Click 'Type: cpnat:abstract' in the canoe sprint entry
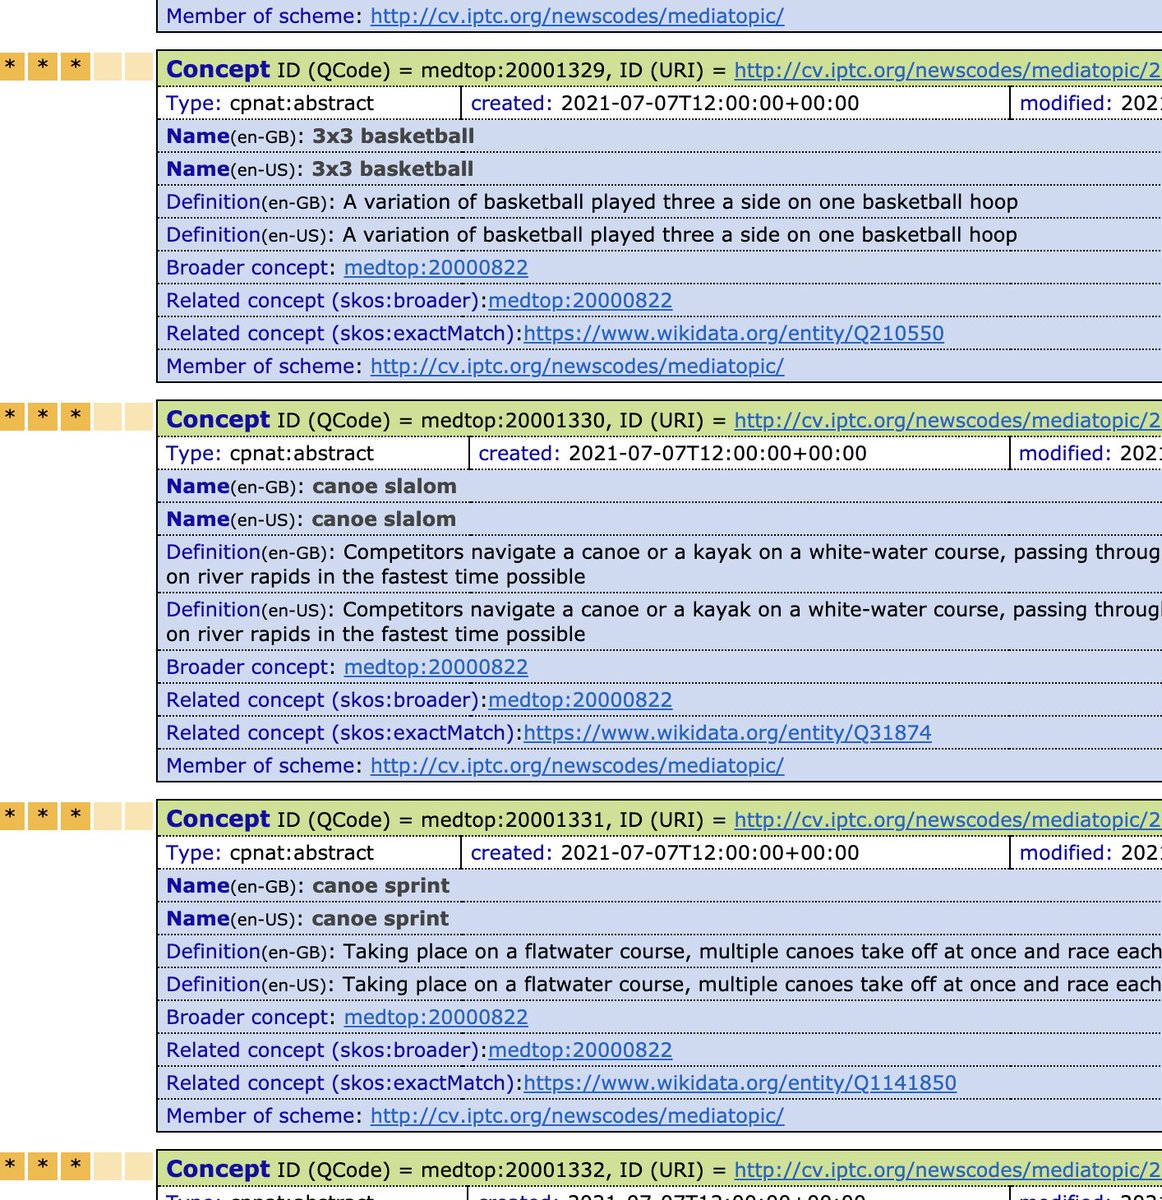The image size is (1162, 1200). coord(270,853)
